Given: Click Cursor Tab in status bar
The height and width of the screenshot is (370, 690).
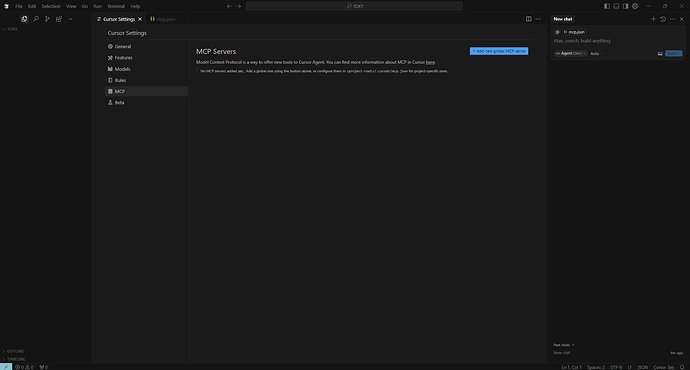Looking at the screenshot, I should [x=663, y=367].
